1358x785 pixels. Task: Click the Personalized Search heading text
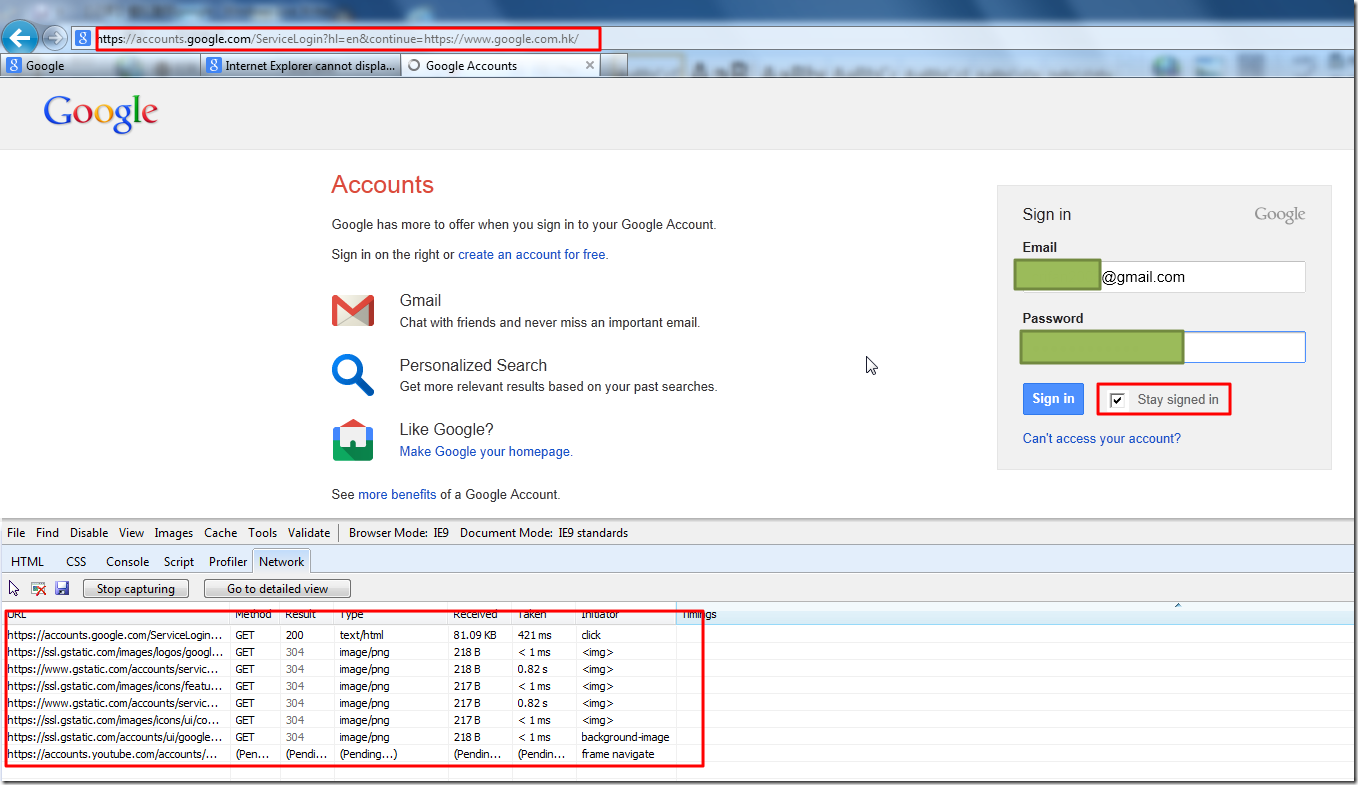coord(473,365)
